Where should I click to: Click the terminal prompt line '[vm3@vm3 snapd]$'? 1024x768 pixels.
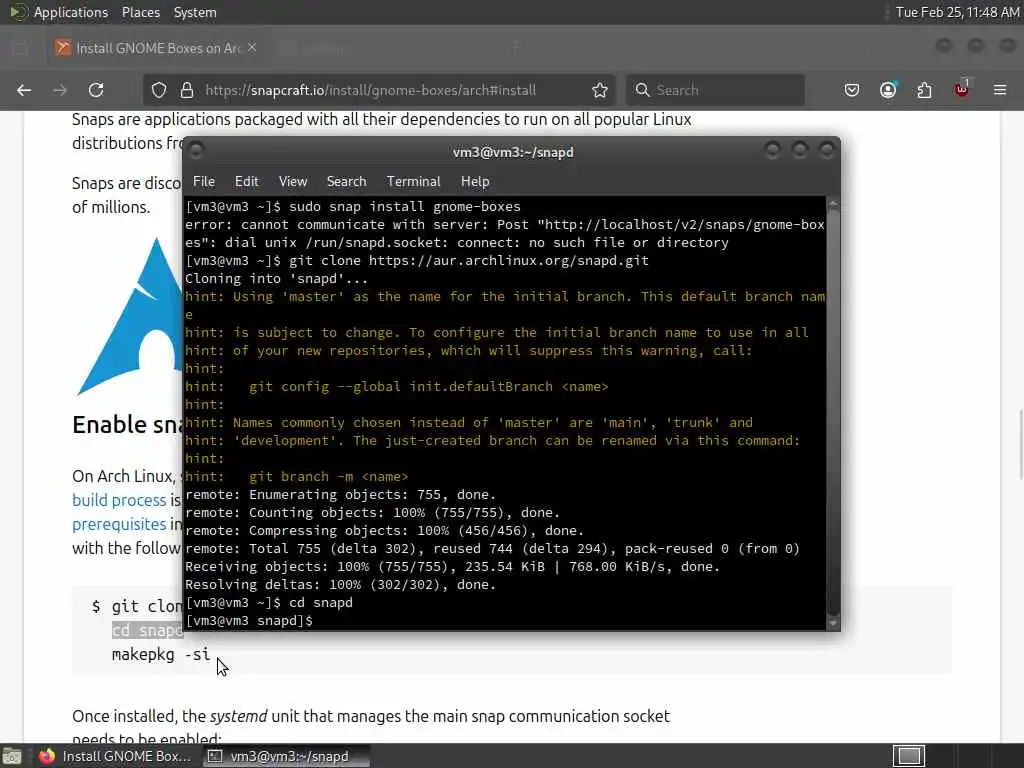tap(249, 621)
